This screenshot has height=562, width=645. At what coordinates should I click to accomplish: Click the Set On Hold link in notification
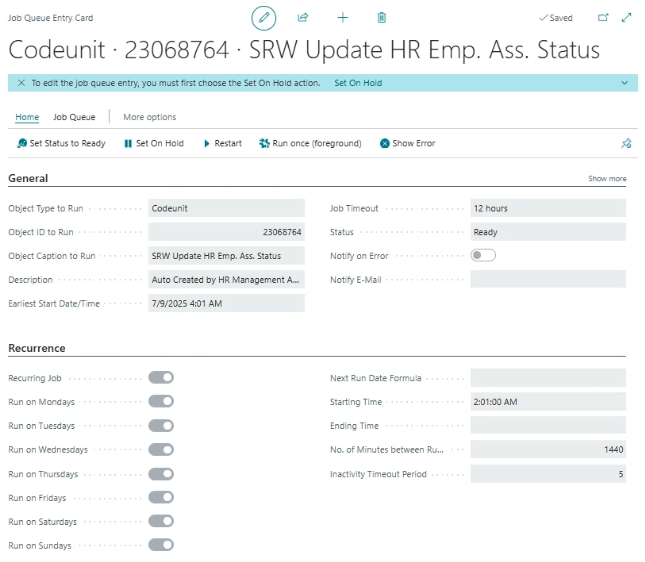click(358, 83)
